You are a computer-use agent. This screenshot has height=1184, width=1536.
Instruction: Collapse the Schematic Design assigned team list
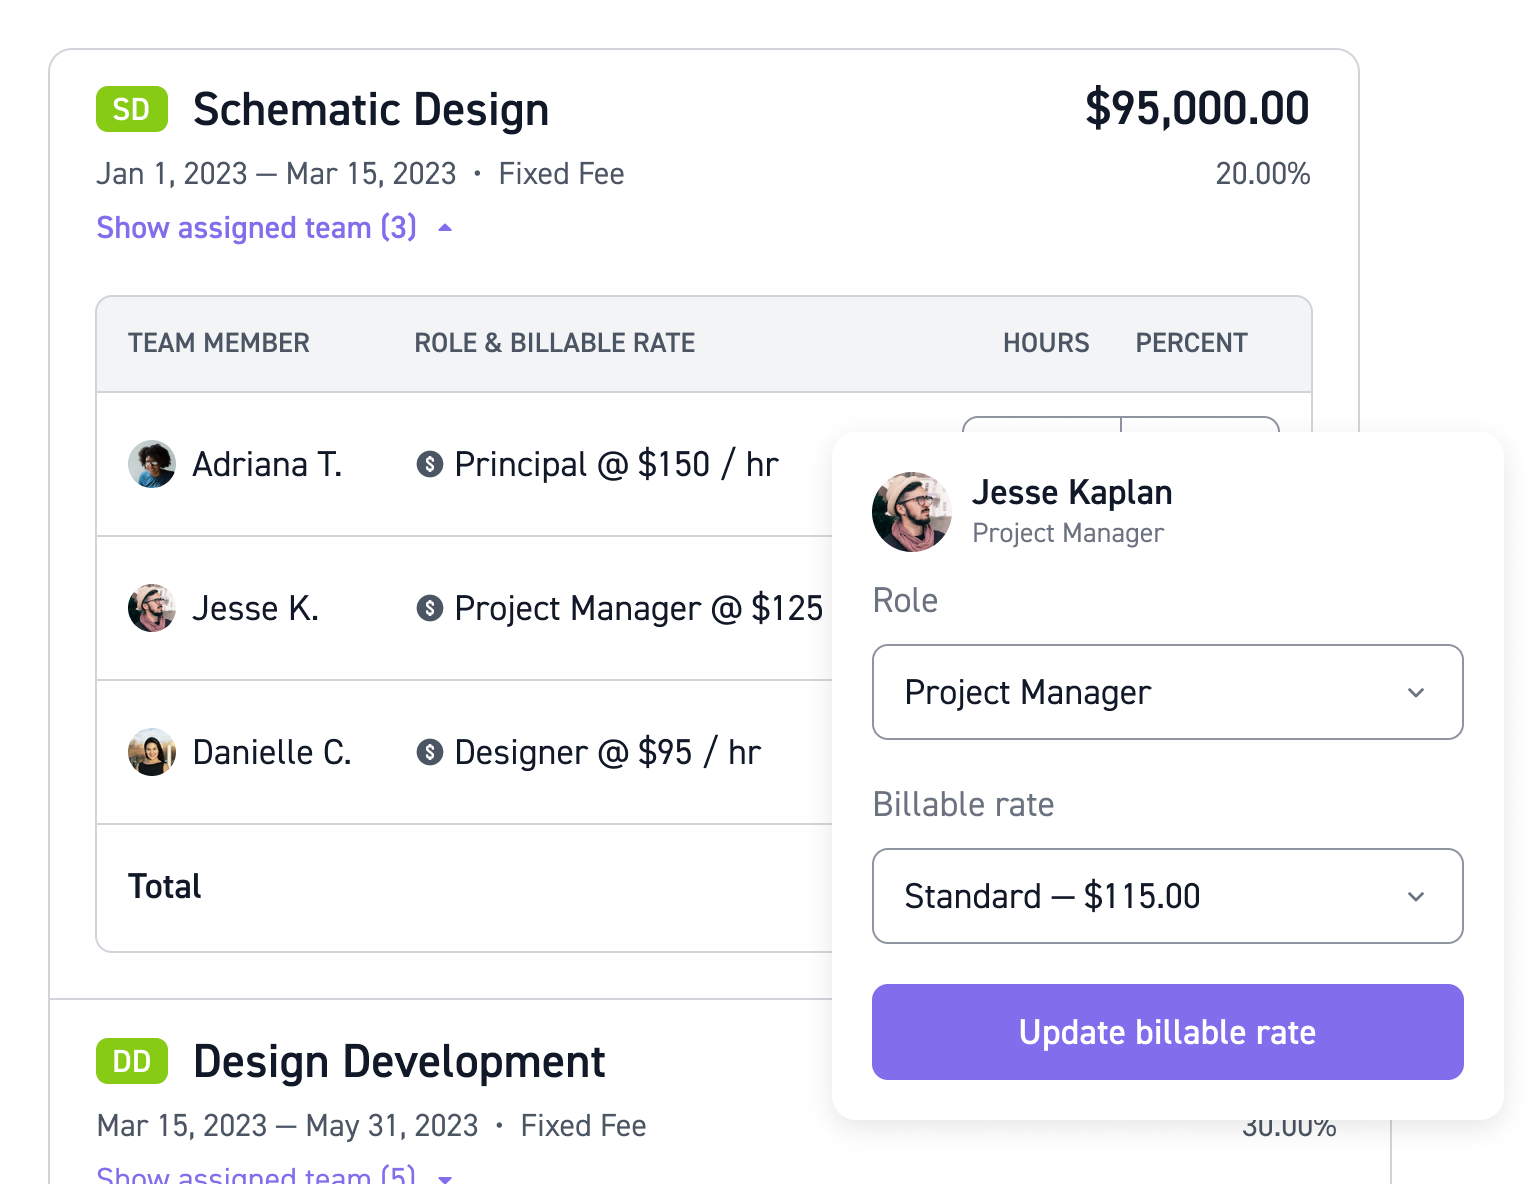click(274, 228)
